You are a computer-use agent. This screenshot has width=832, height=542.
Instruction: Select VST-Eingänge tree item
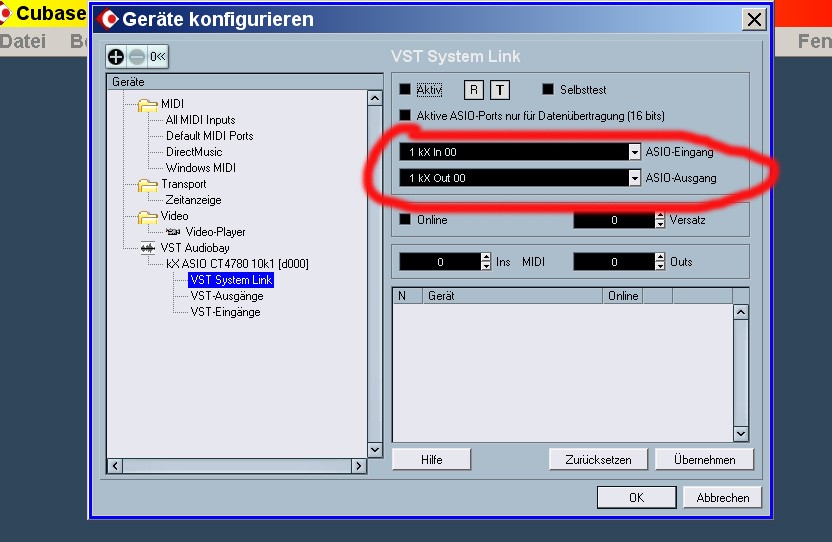225,312
